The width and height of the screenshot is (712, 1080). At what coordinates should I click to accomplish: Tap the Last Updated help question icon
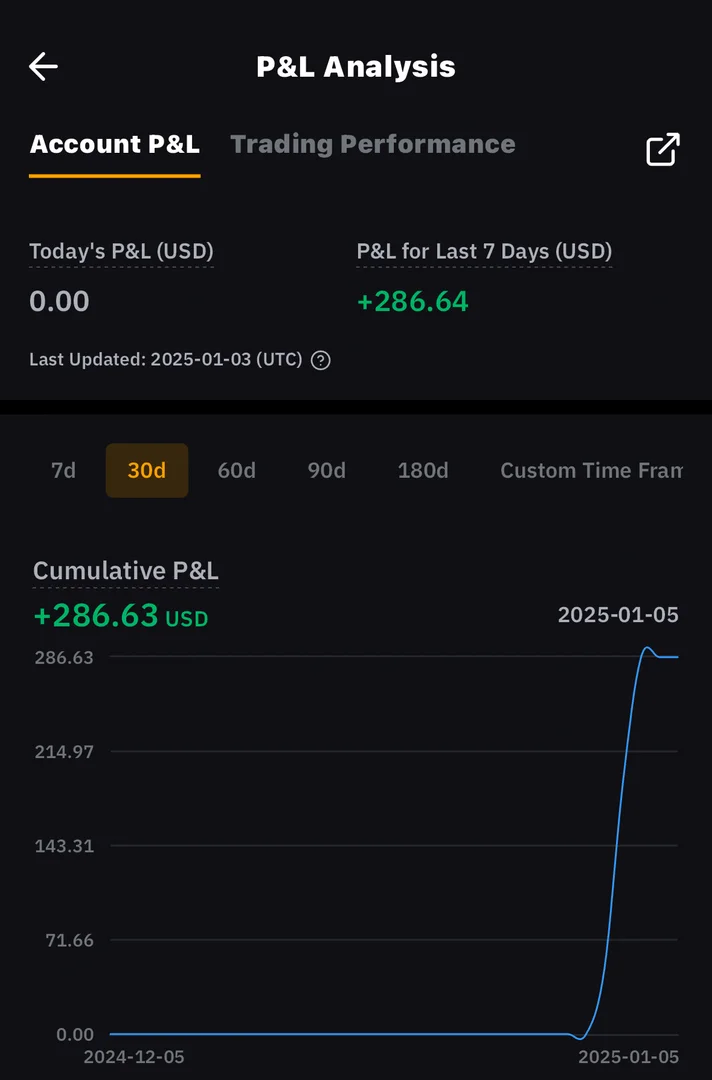pyautogui.click(x=321, y=360)
